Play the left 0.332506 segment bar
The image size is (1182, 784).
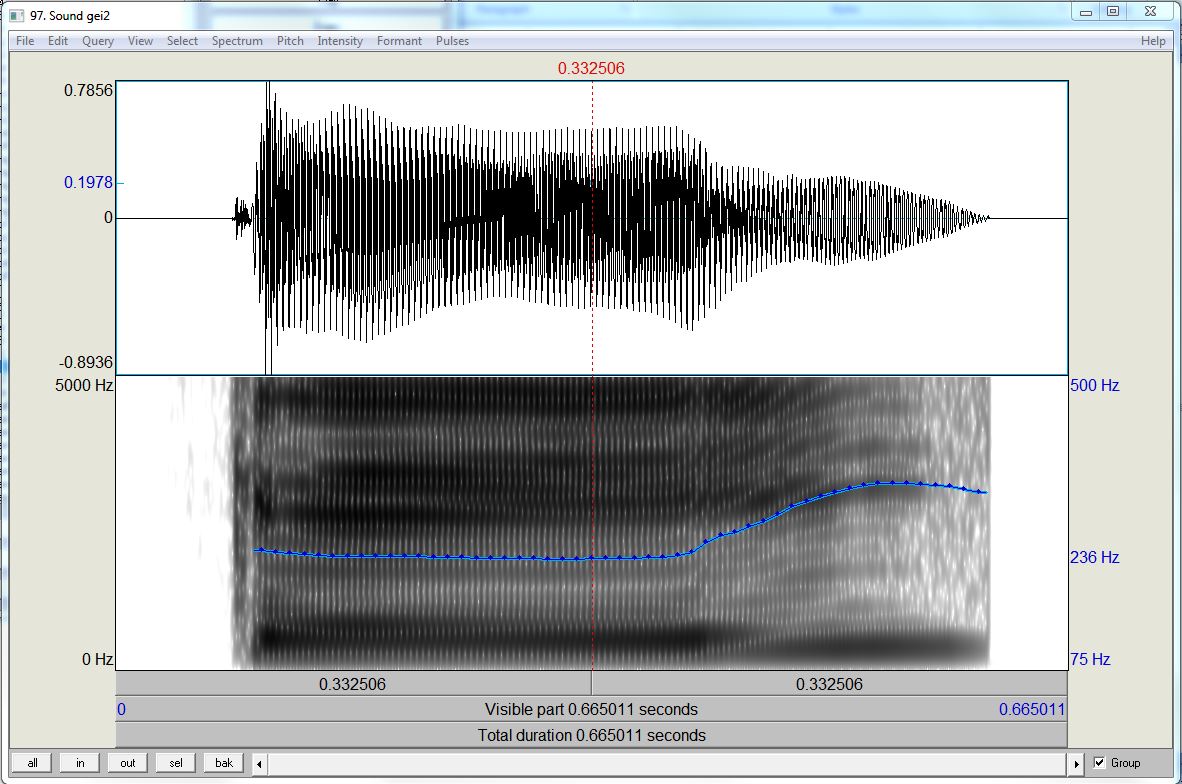tap(353, 684)
